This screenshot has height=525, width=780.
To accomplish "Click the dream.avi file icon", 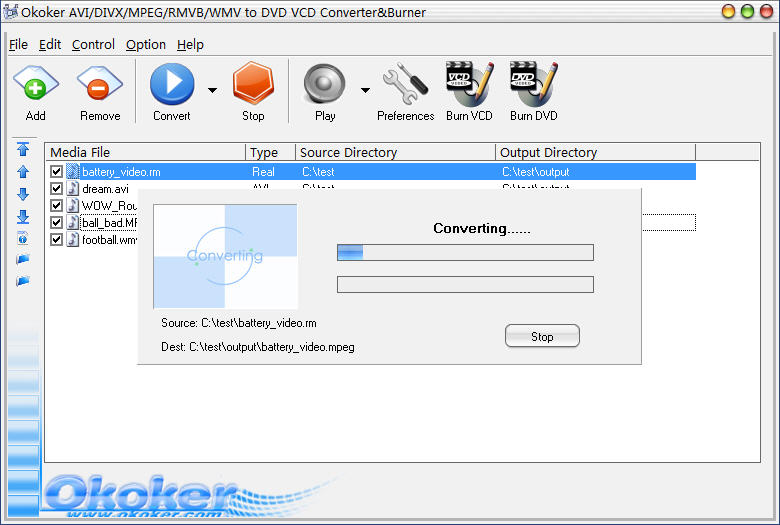I will pos(73,189).
